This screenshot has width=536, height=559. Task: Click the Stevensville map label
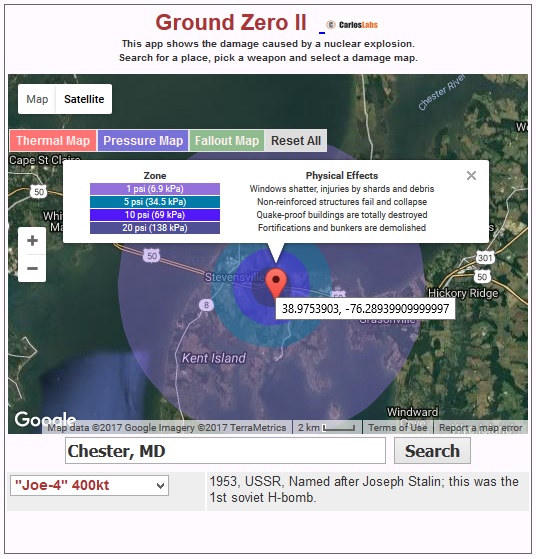coord(235,277)
